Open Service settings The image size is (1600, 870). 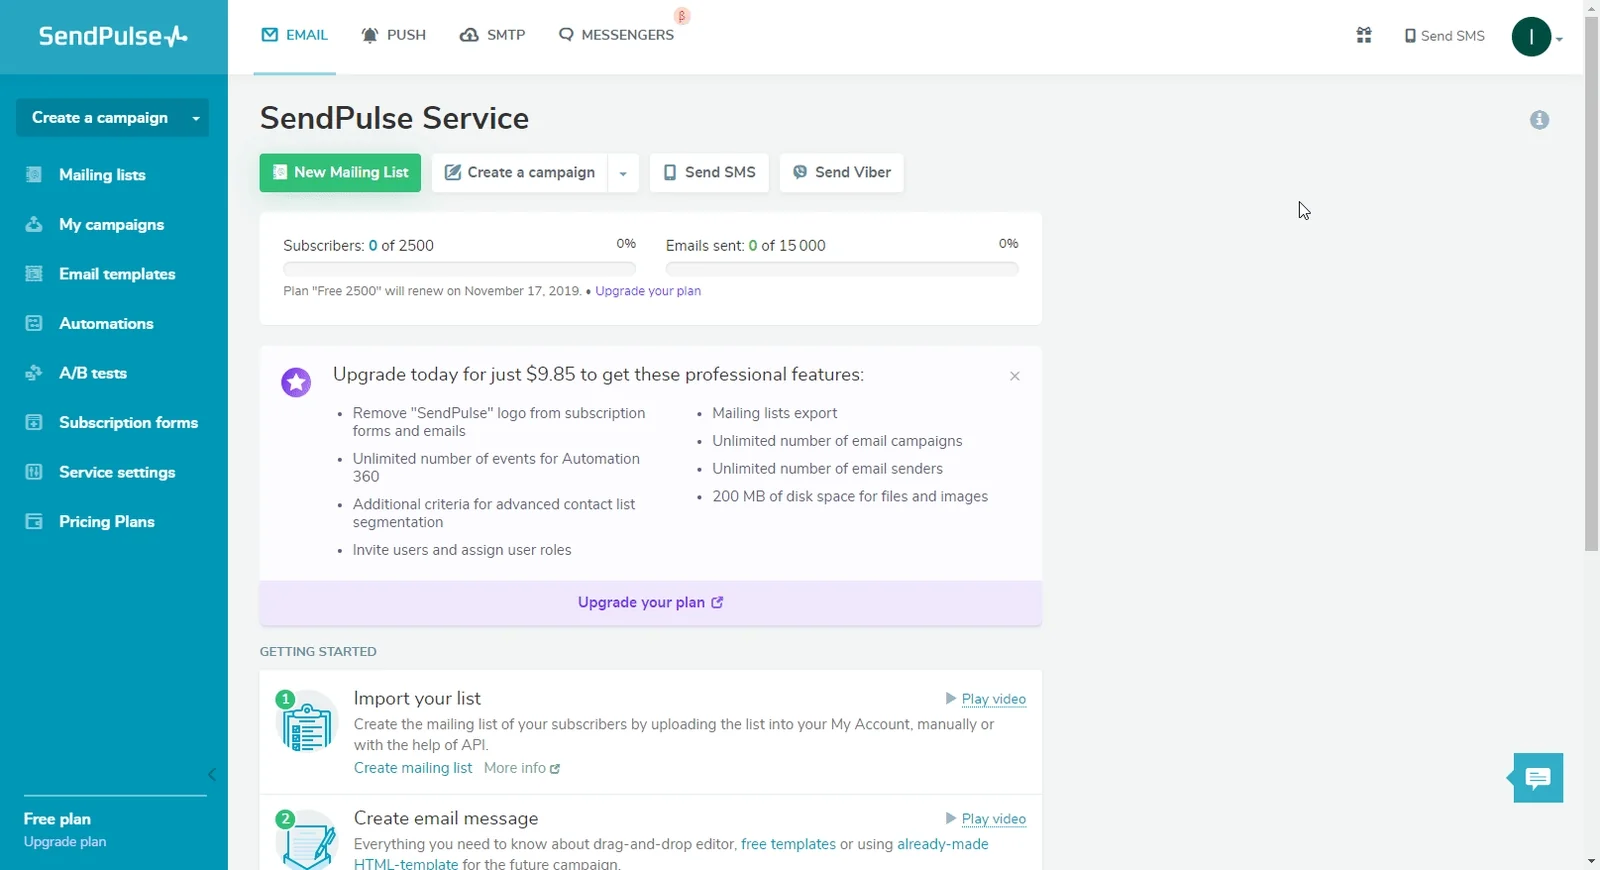pyautogui.click(x=117, y=472)
